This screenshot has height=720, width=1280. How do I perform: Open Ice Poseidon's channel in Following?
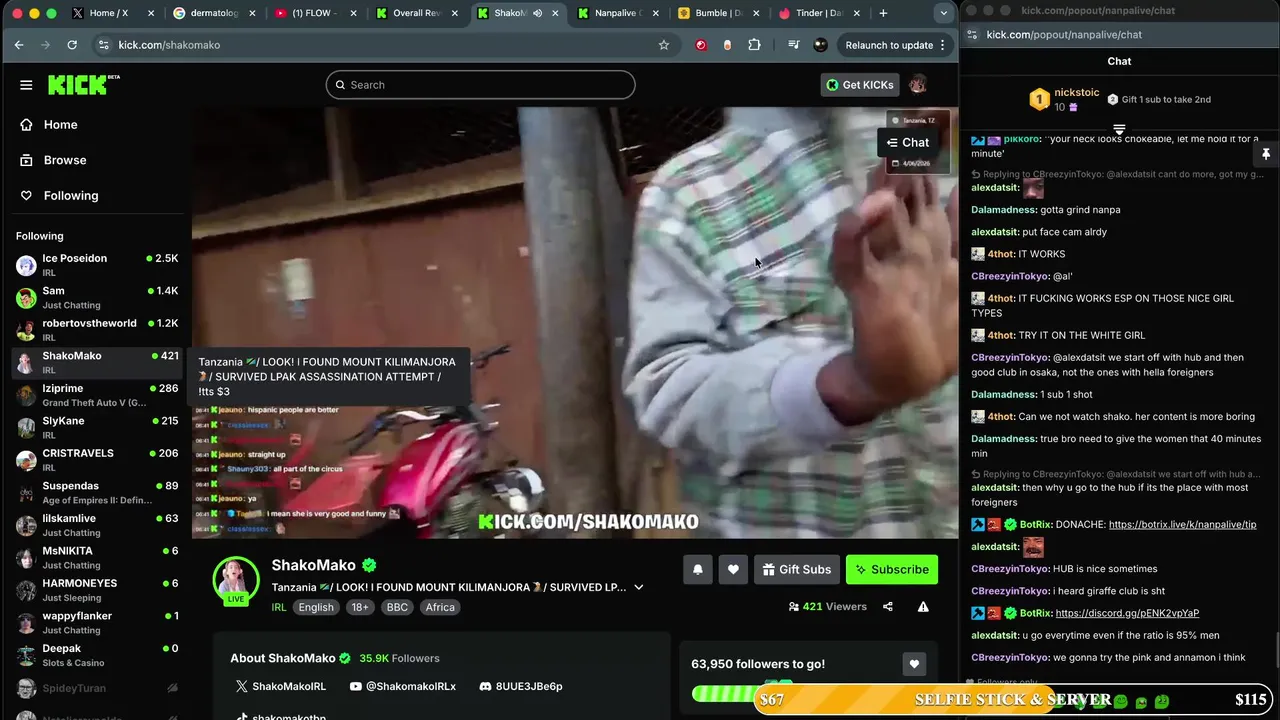[x=96, y=265]
